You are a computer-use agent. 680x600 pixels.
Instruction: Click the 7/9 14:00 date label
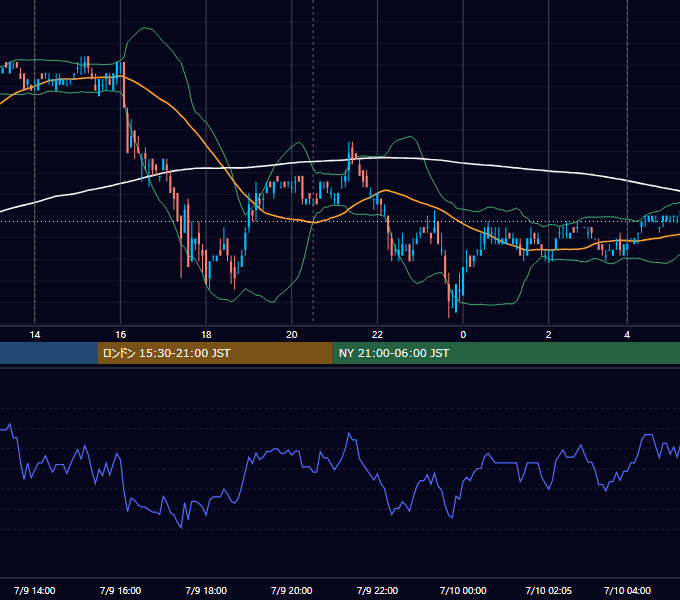point(35,590)
